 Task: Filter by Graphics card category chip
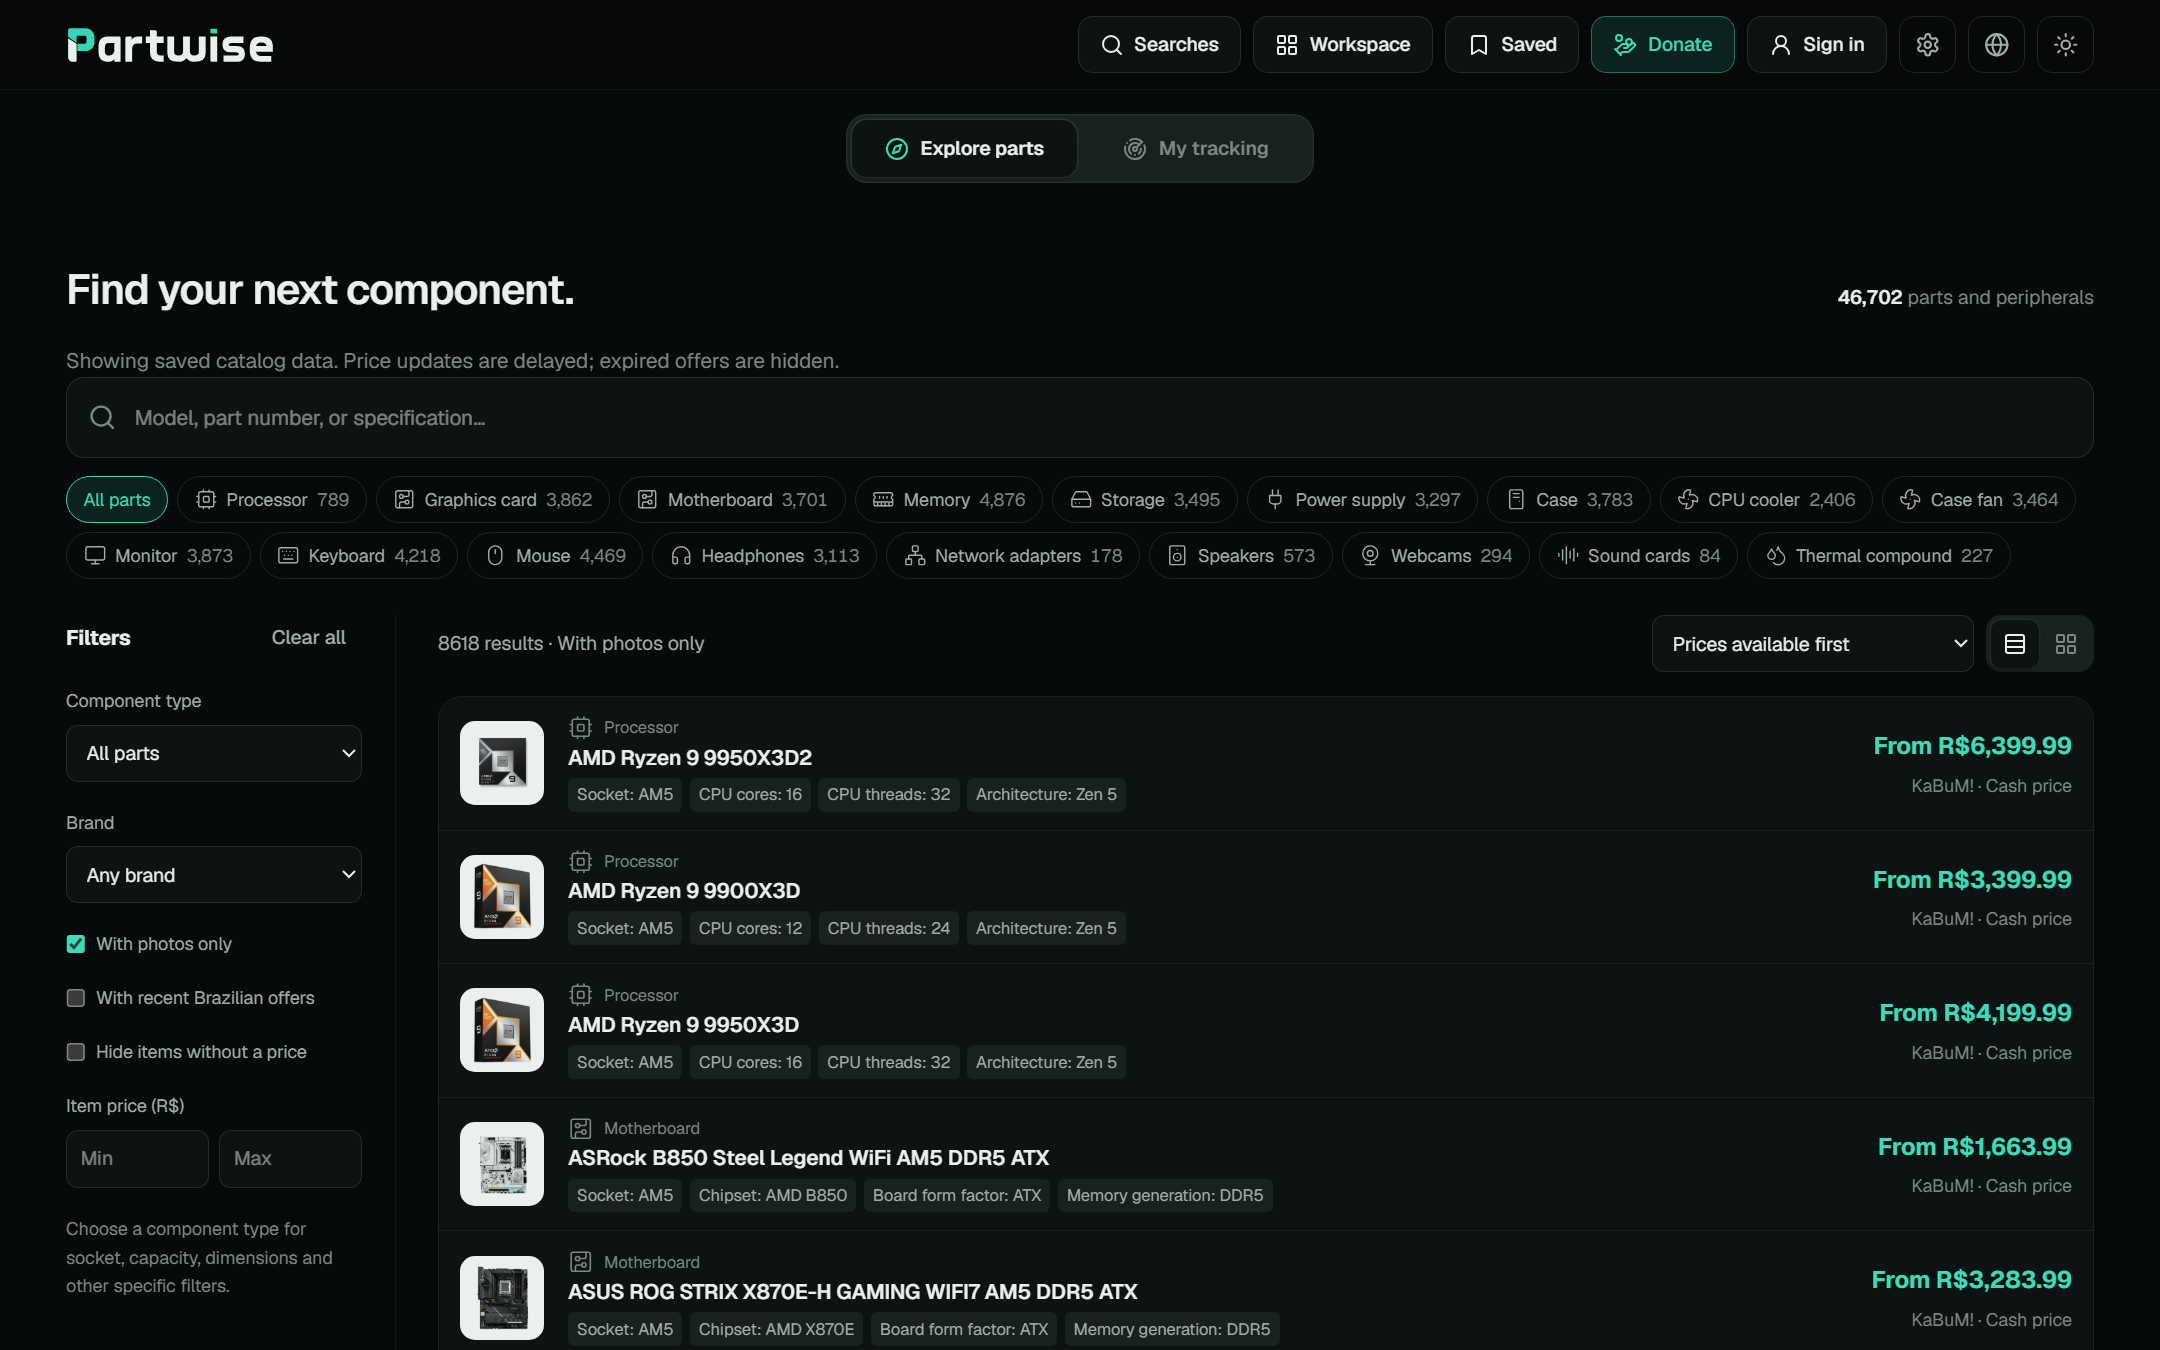[493, 499]
